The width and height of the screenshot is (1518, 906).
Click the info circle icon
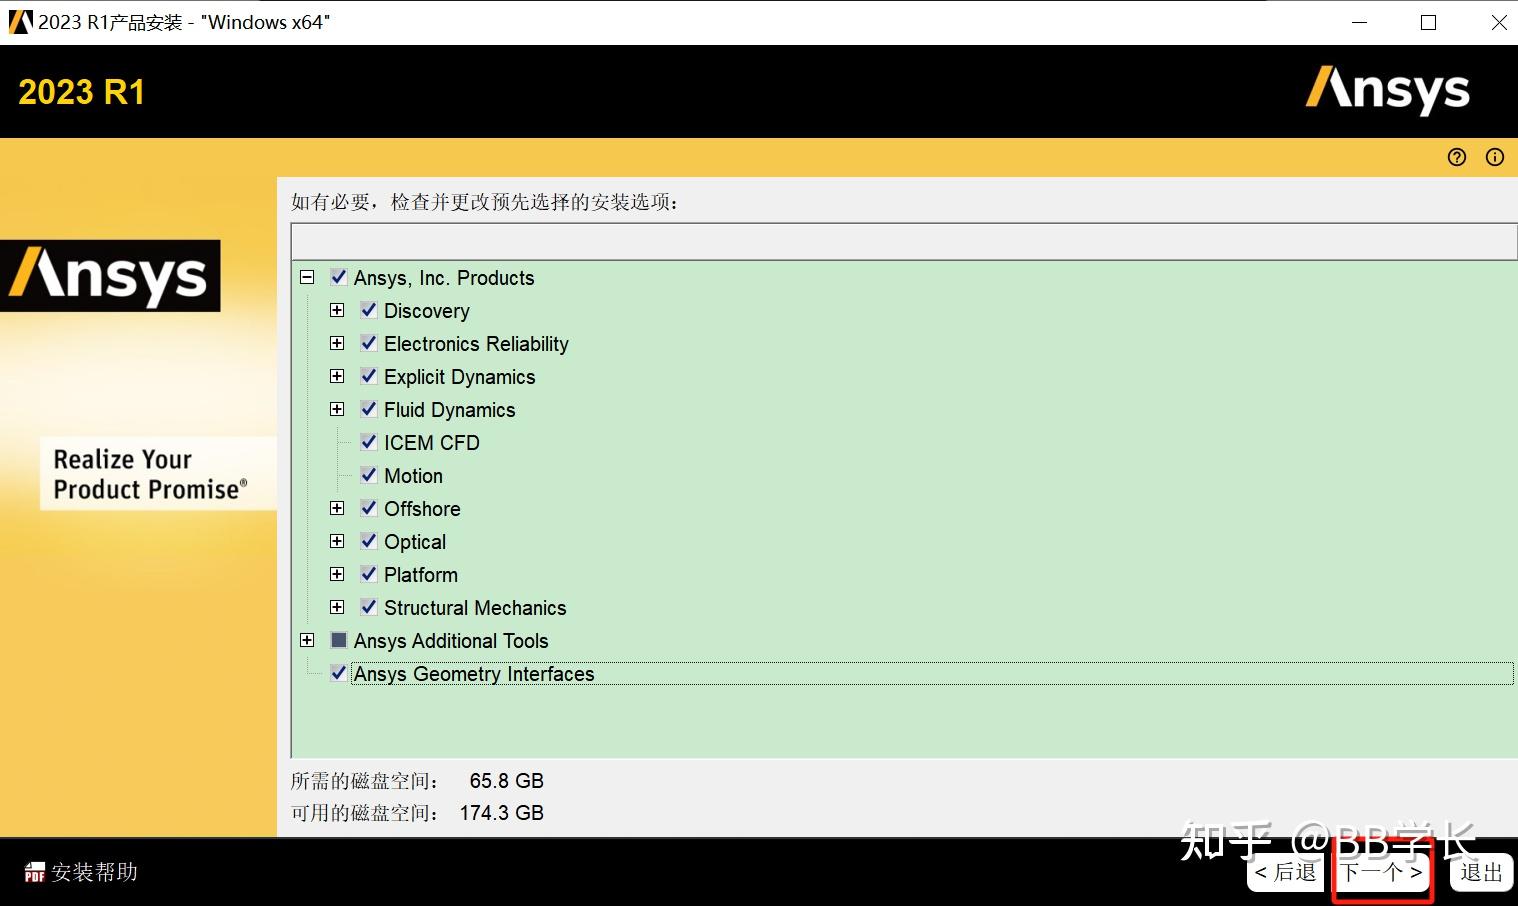tap(1494, 157)
